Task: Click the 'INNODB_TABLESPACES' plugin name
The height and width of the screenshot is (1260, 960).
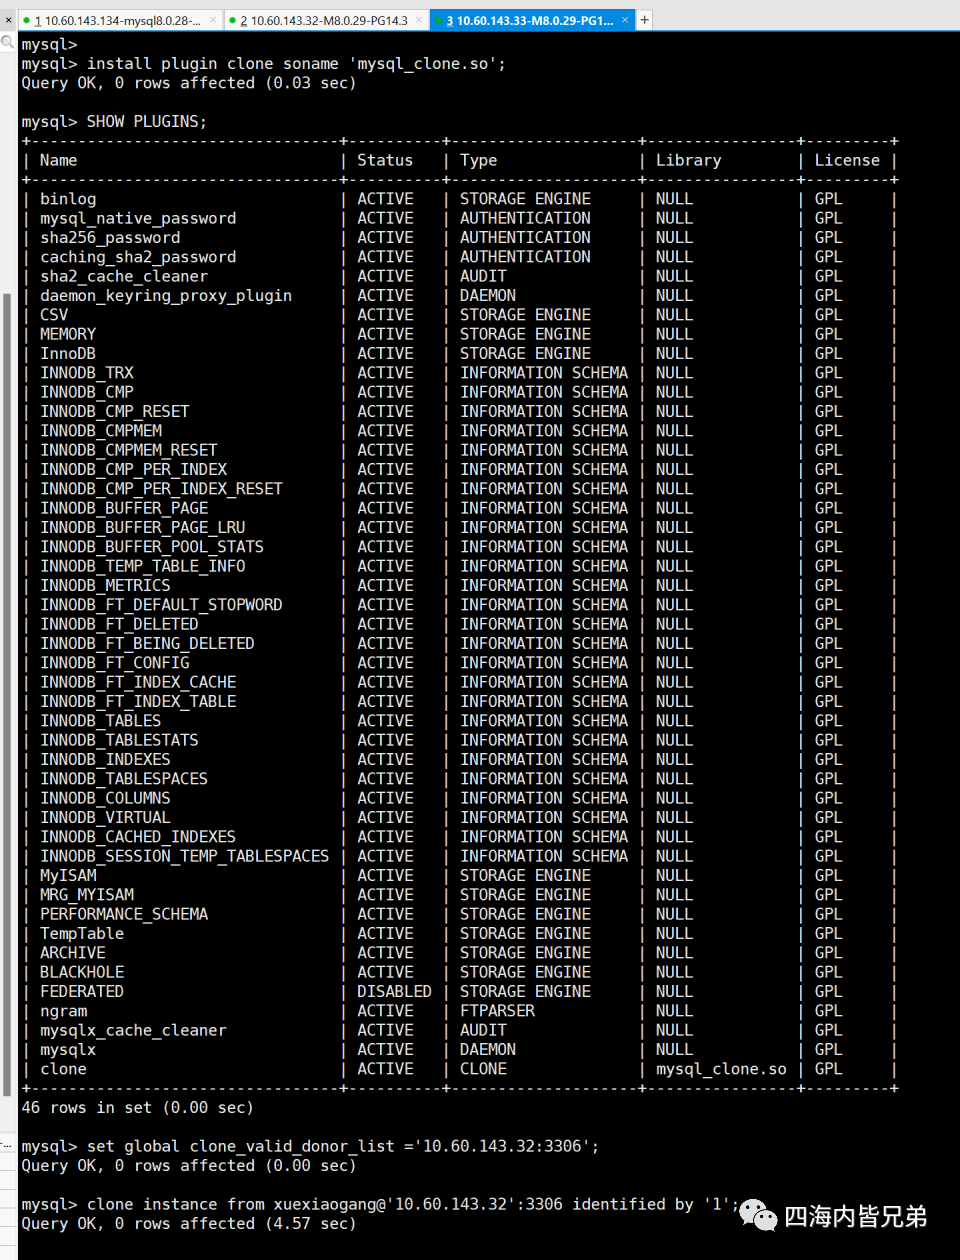Action: tap(124, 779)
